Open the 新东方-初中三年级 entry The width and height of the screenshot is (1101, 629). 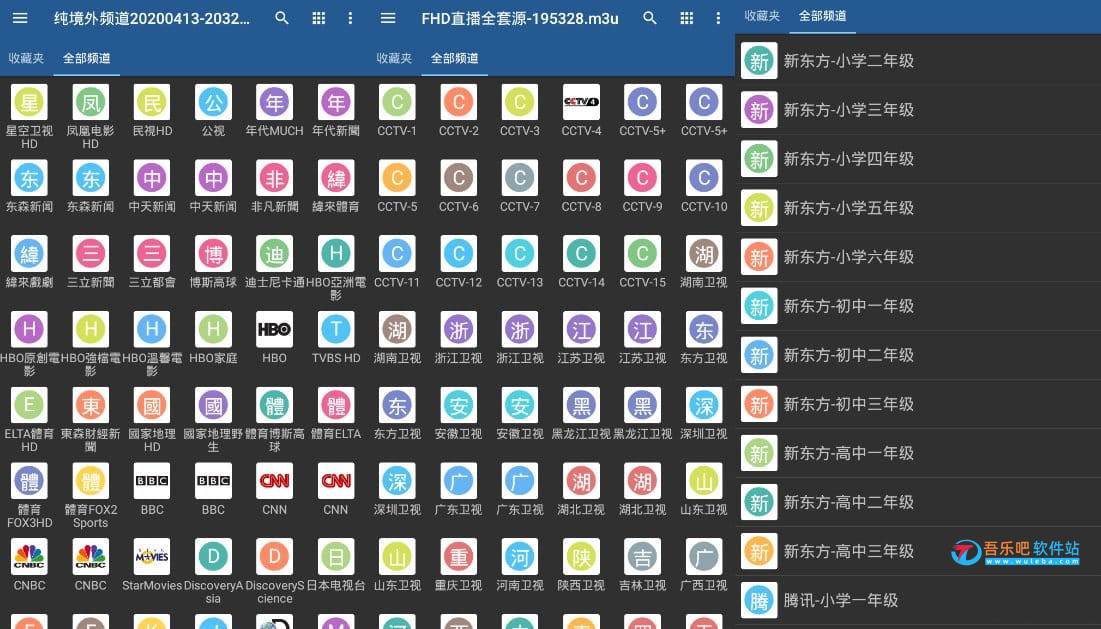coord(918,404)
